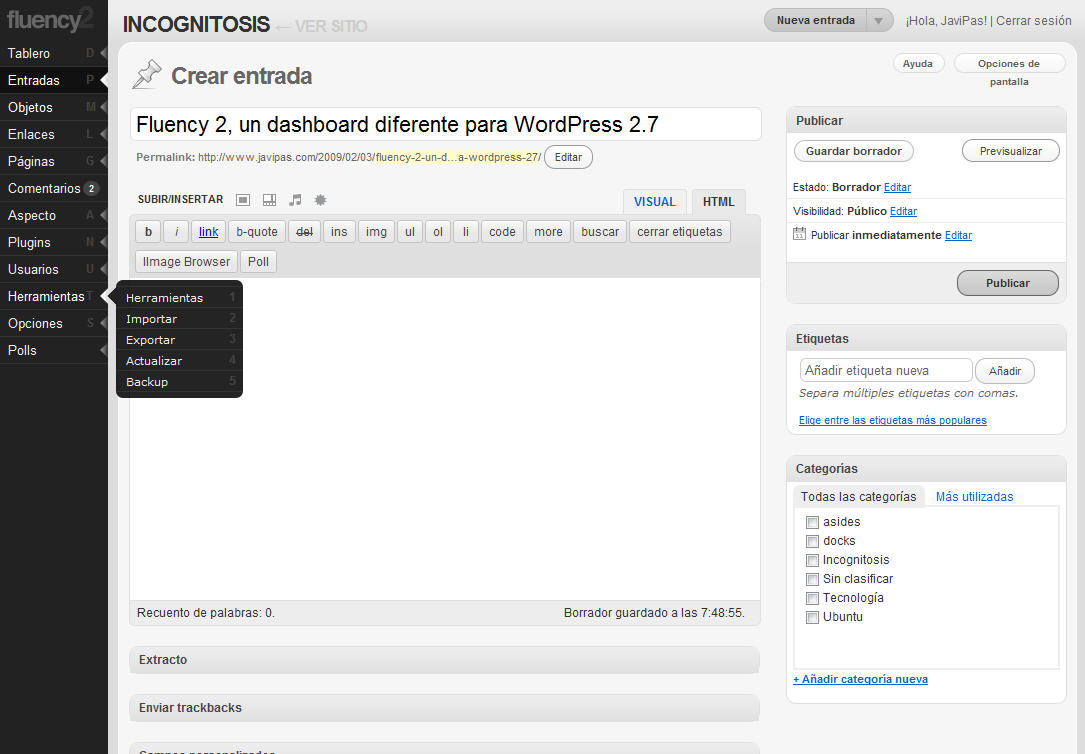Click the pushpin icon beside Crear entrada
Screen dimensions: 1085x754
pyautogui.click(x=147, y=75)
